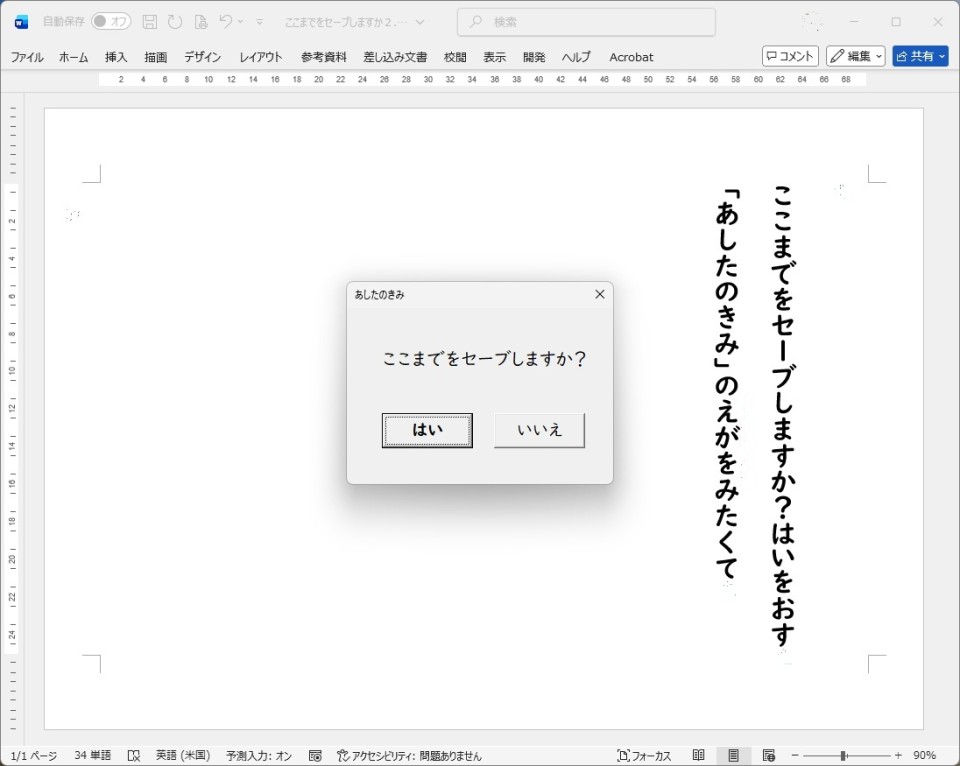Toggle the AutoSave (自動保存) switch
This screenshot has width=960, height=766.
(x=111, y=22)
